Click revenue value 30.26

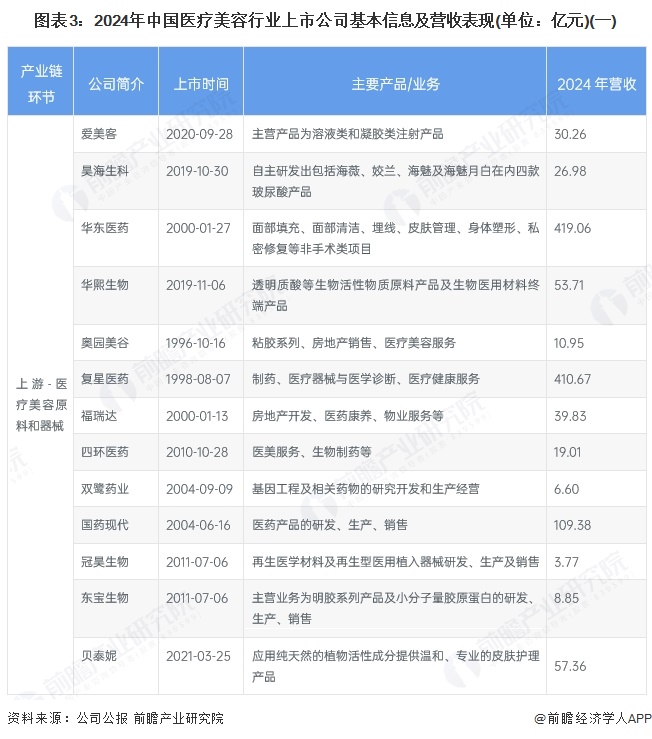pyautogui.click(x=570, y=134)
